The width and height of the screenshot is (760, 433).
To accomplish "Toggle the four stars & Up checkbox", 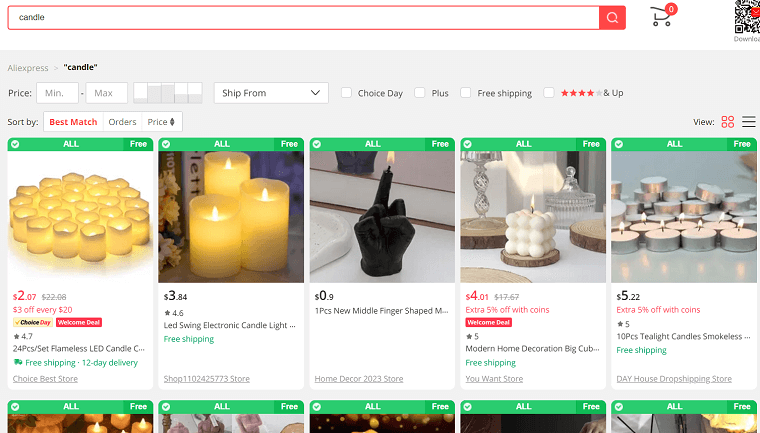I will (549, 93).
